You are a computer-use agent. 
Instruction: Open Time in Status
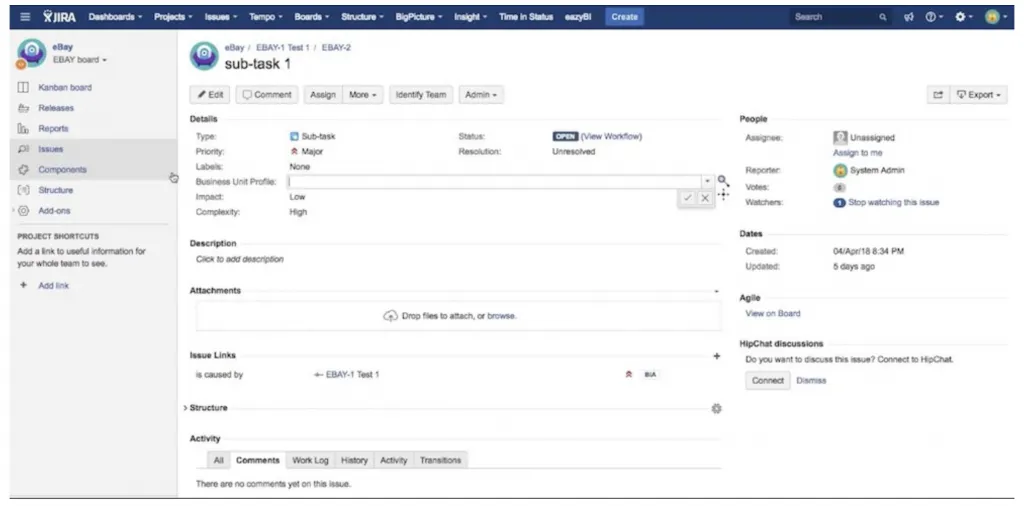tap(526, 17)
